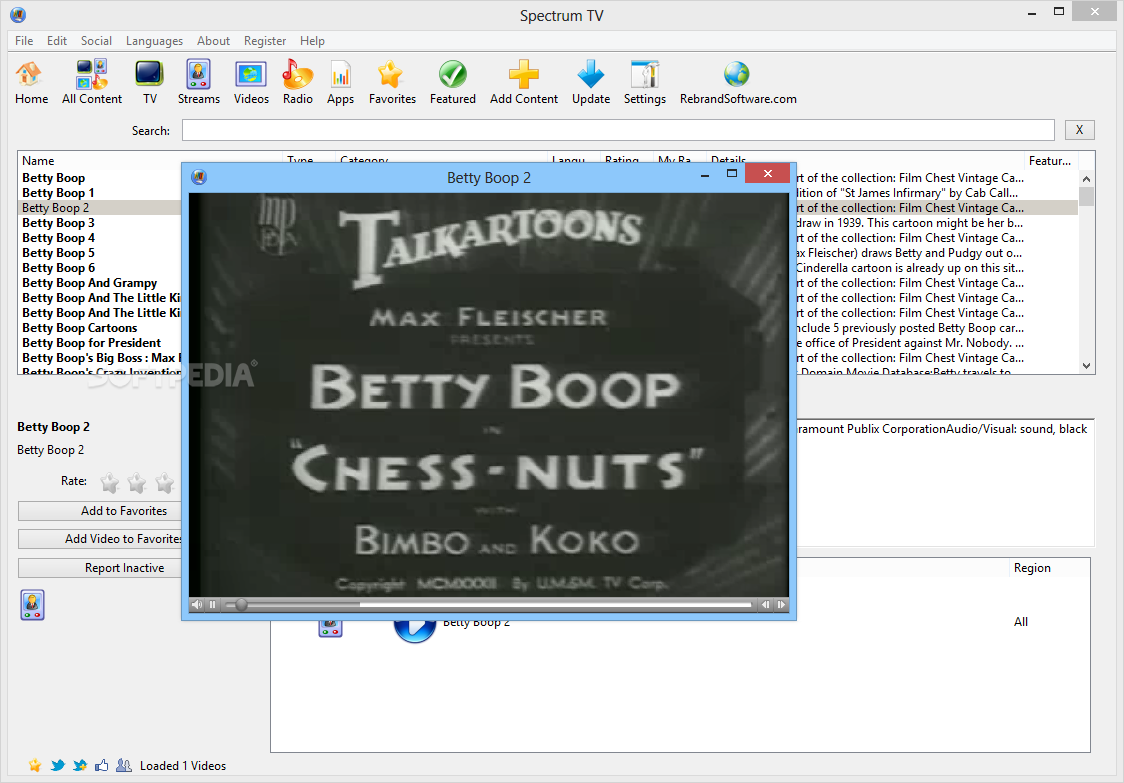Click the stream icon below Report Inactive

32,605
